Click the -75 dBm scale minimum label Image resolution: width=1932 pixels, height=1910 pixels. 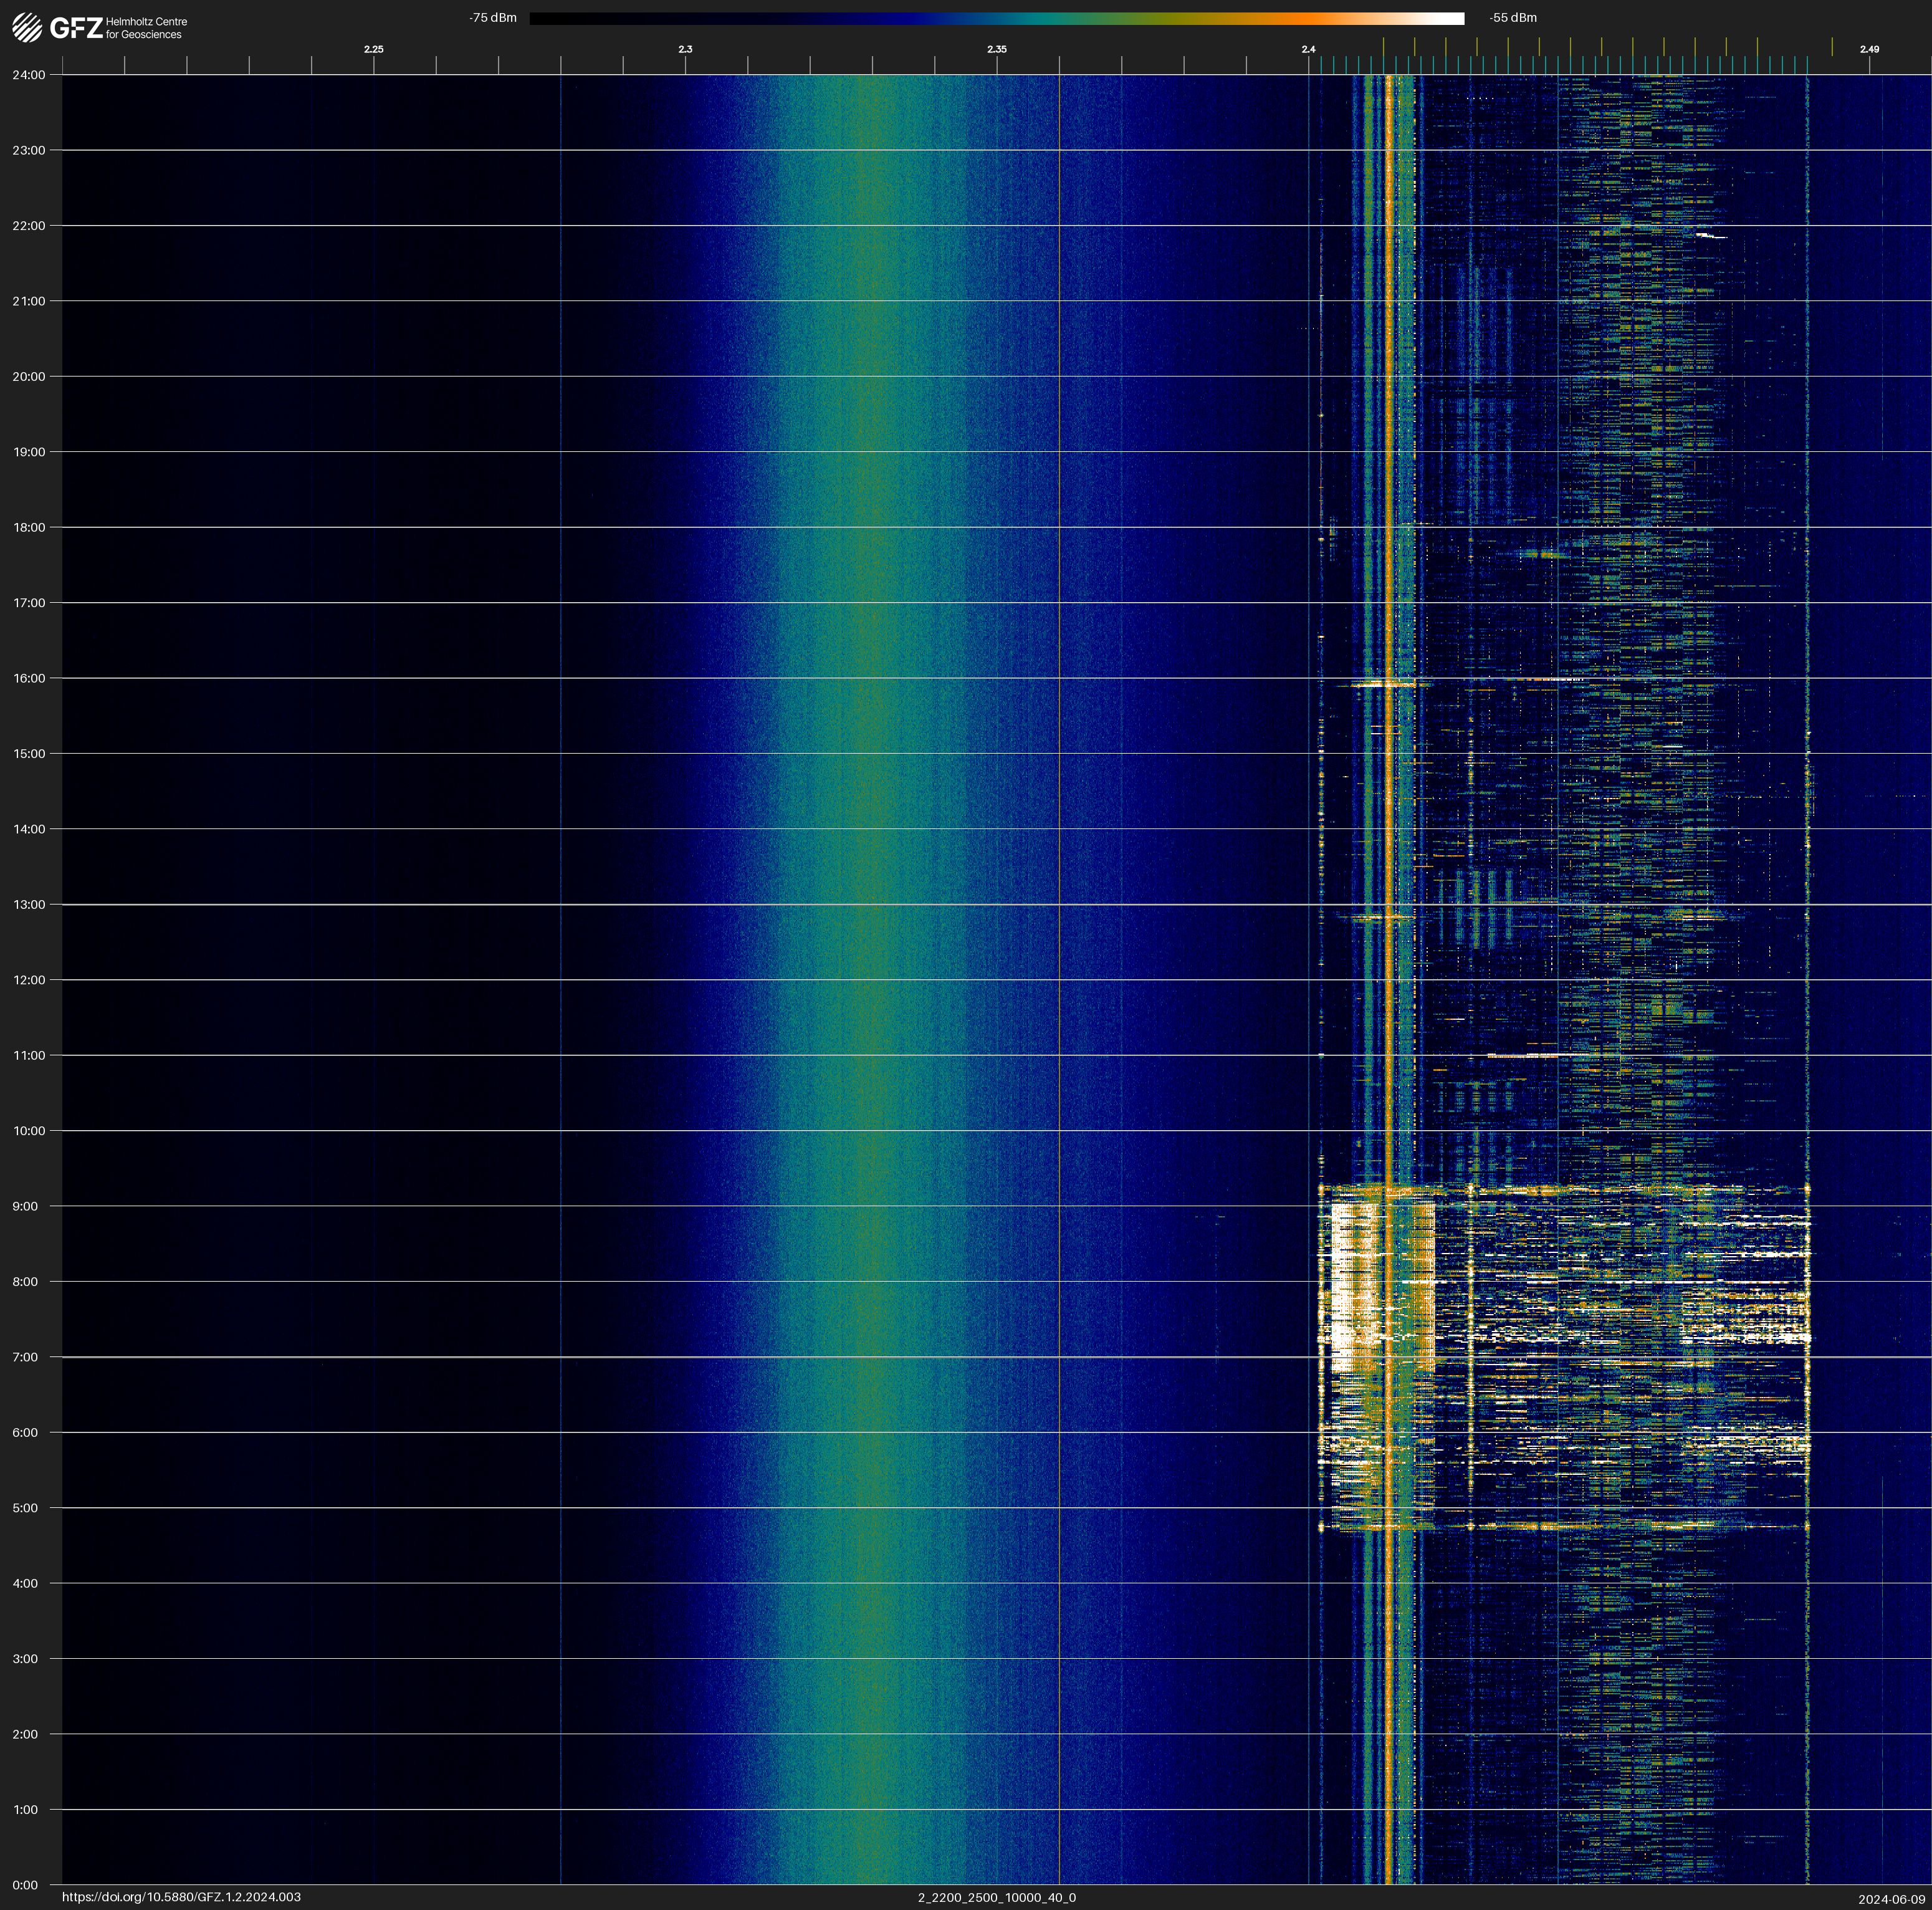coord(493,18)
